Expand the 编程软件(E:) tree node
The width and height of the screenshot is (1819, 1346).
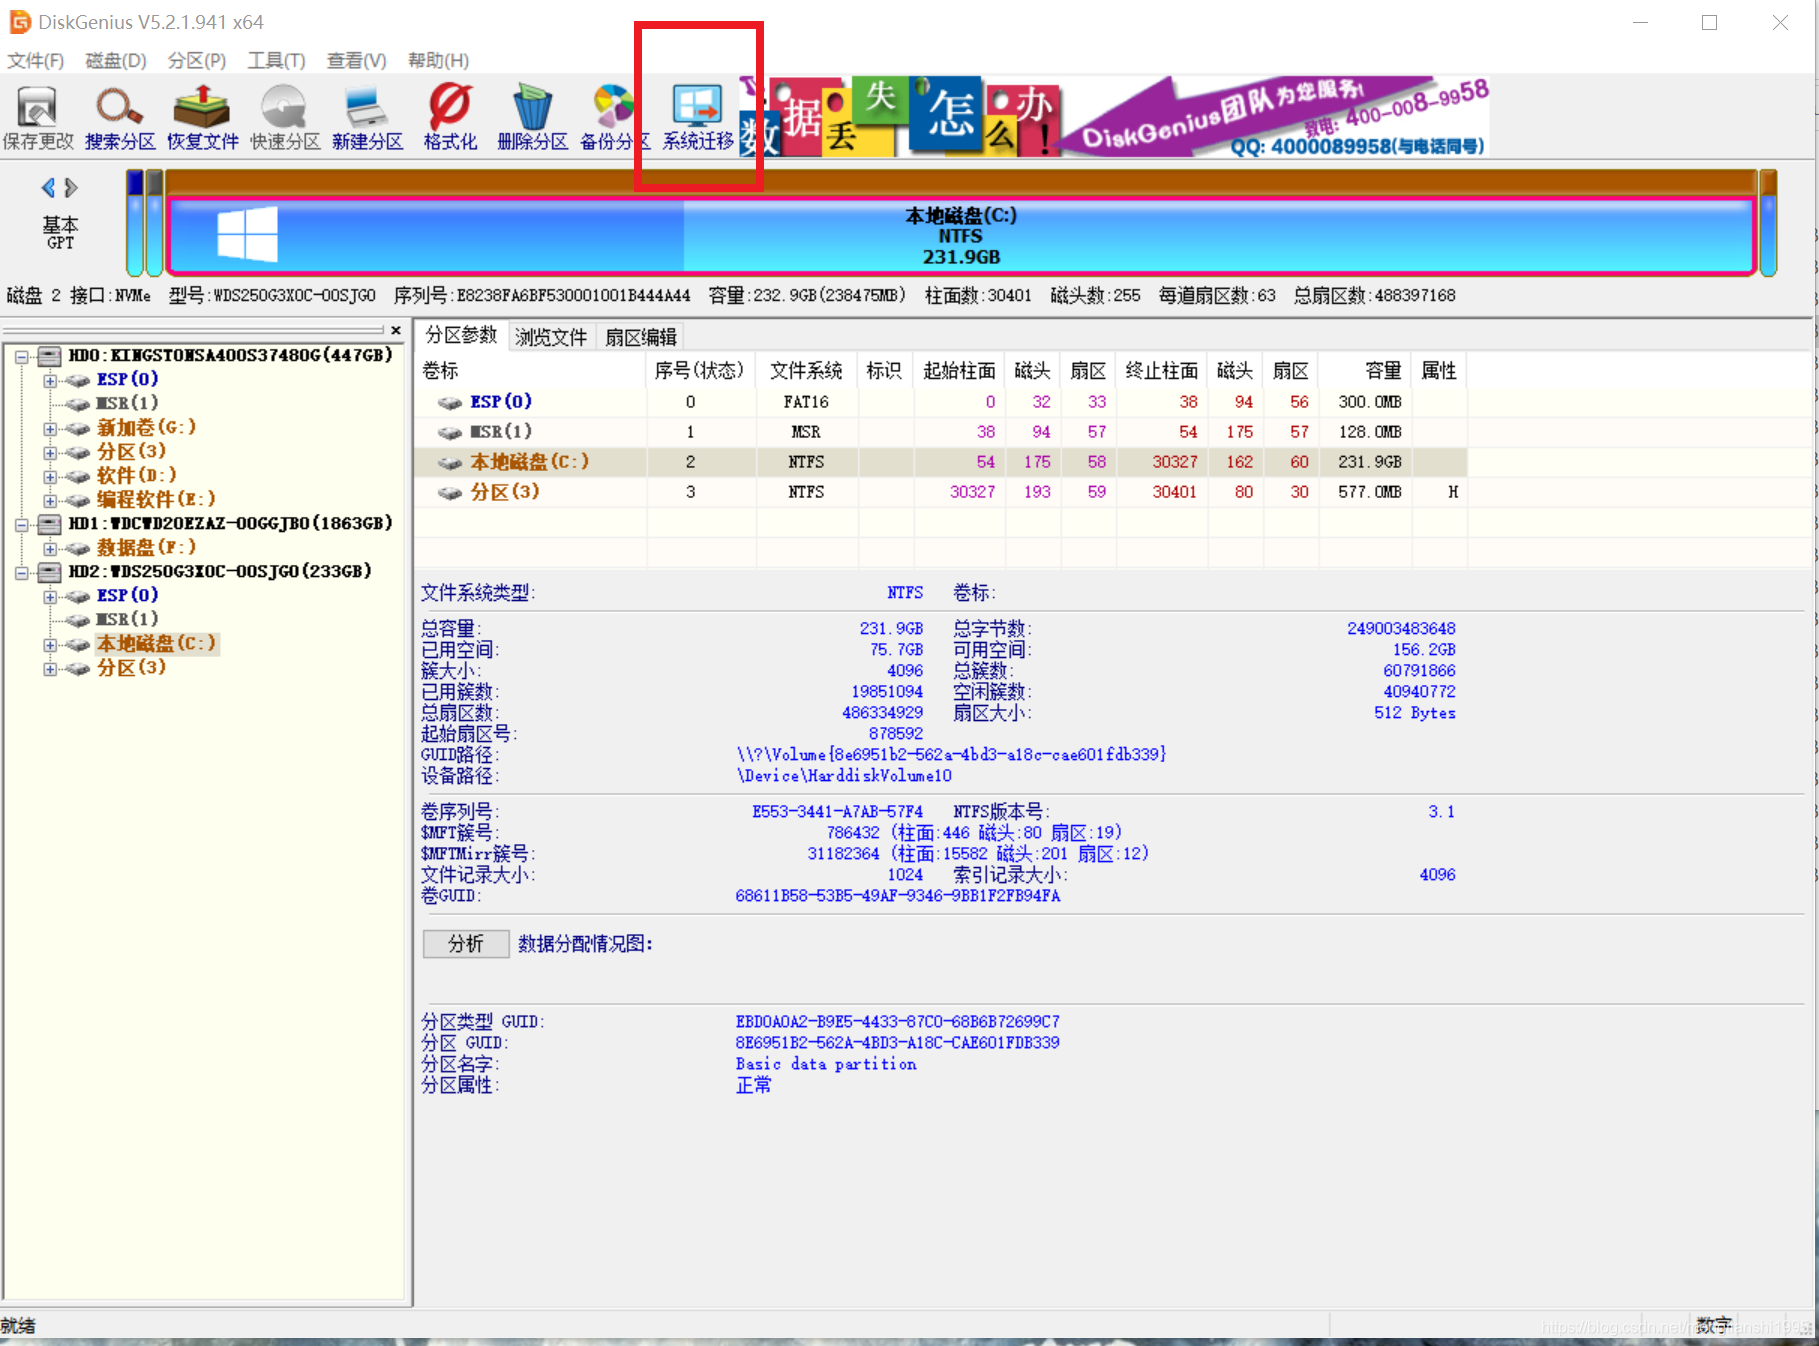50,500
